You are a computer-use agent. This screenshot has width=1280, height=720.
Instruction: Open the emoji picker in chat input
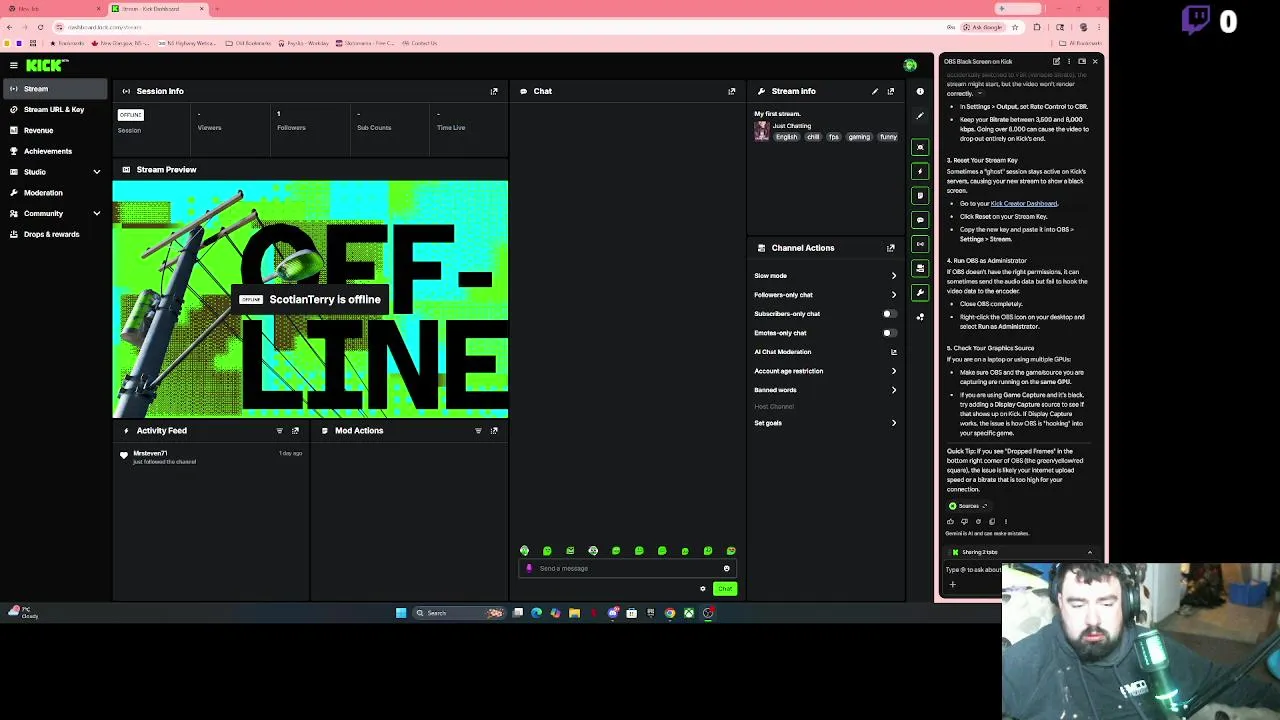(x=727, y=568)
